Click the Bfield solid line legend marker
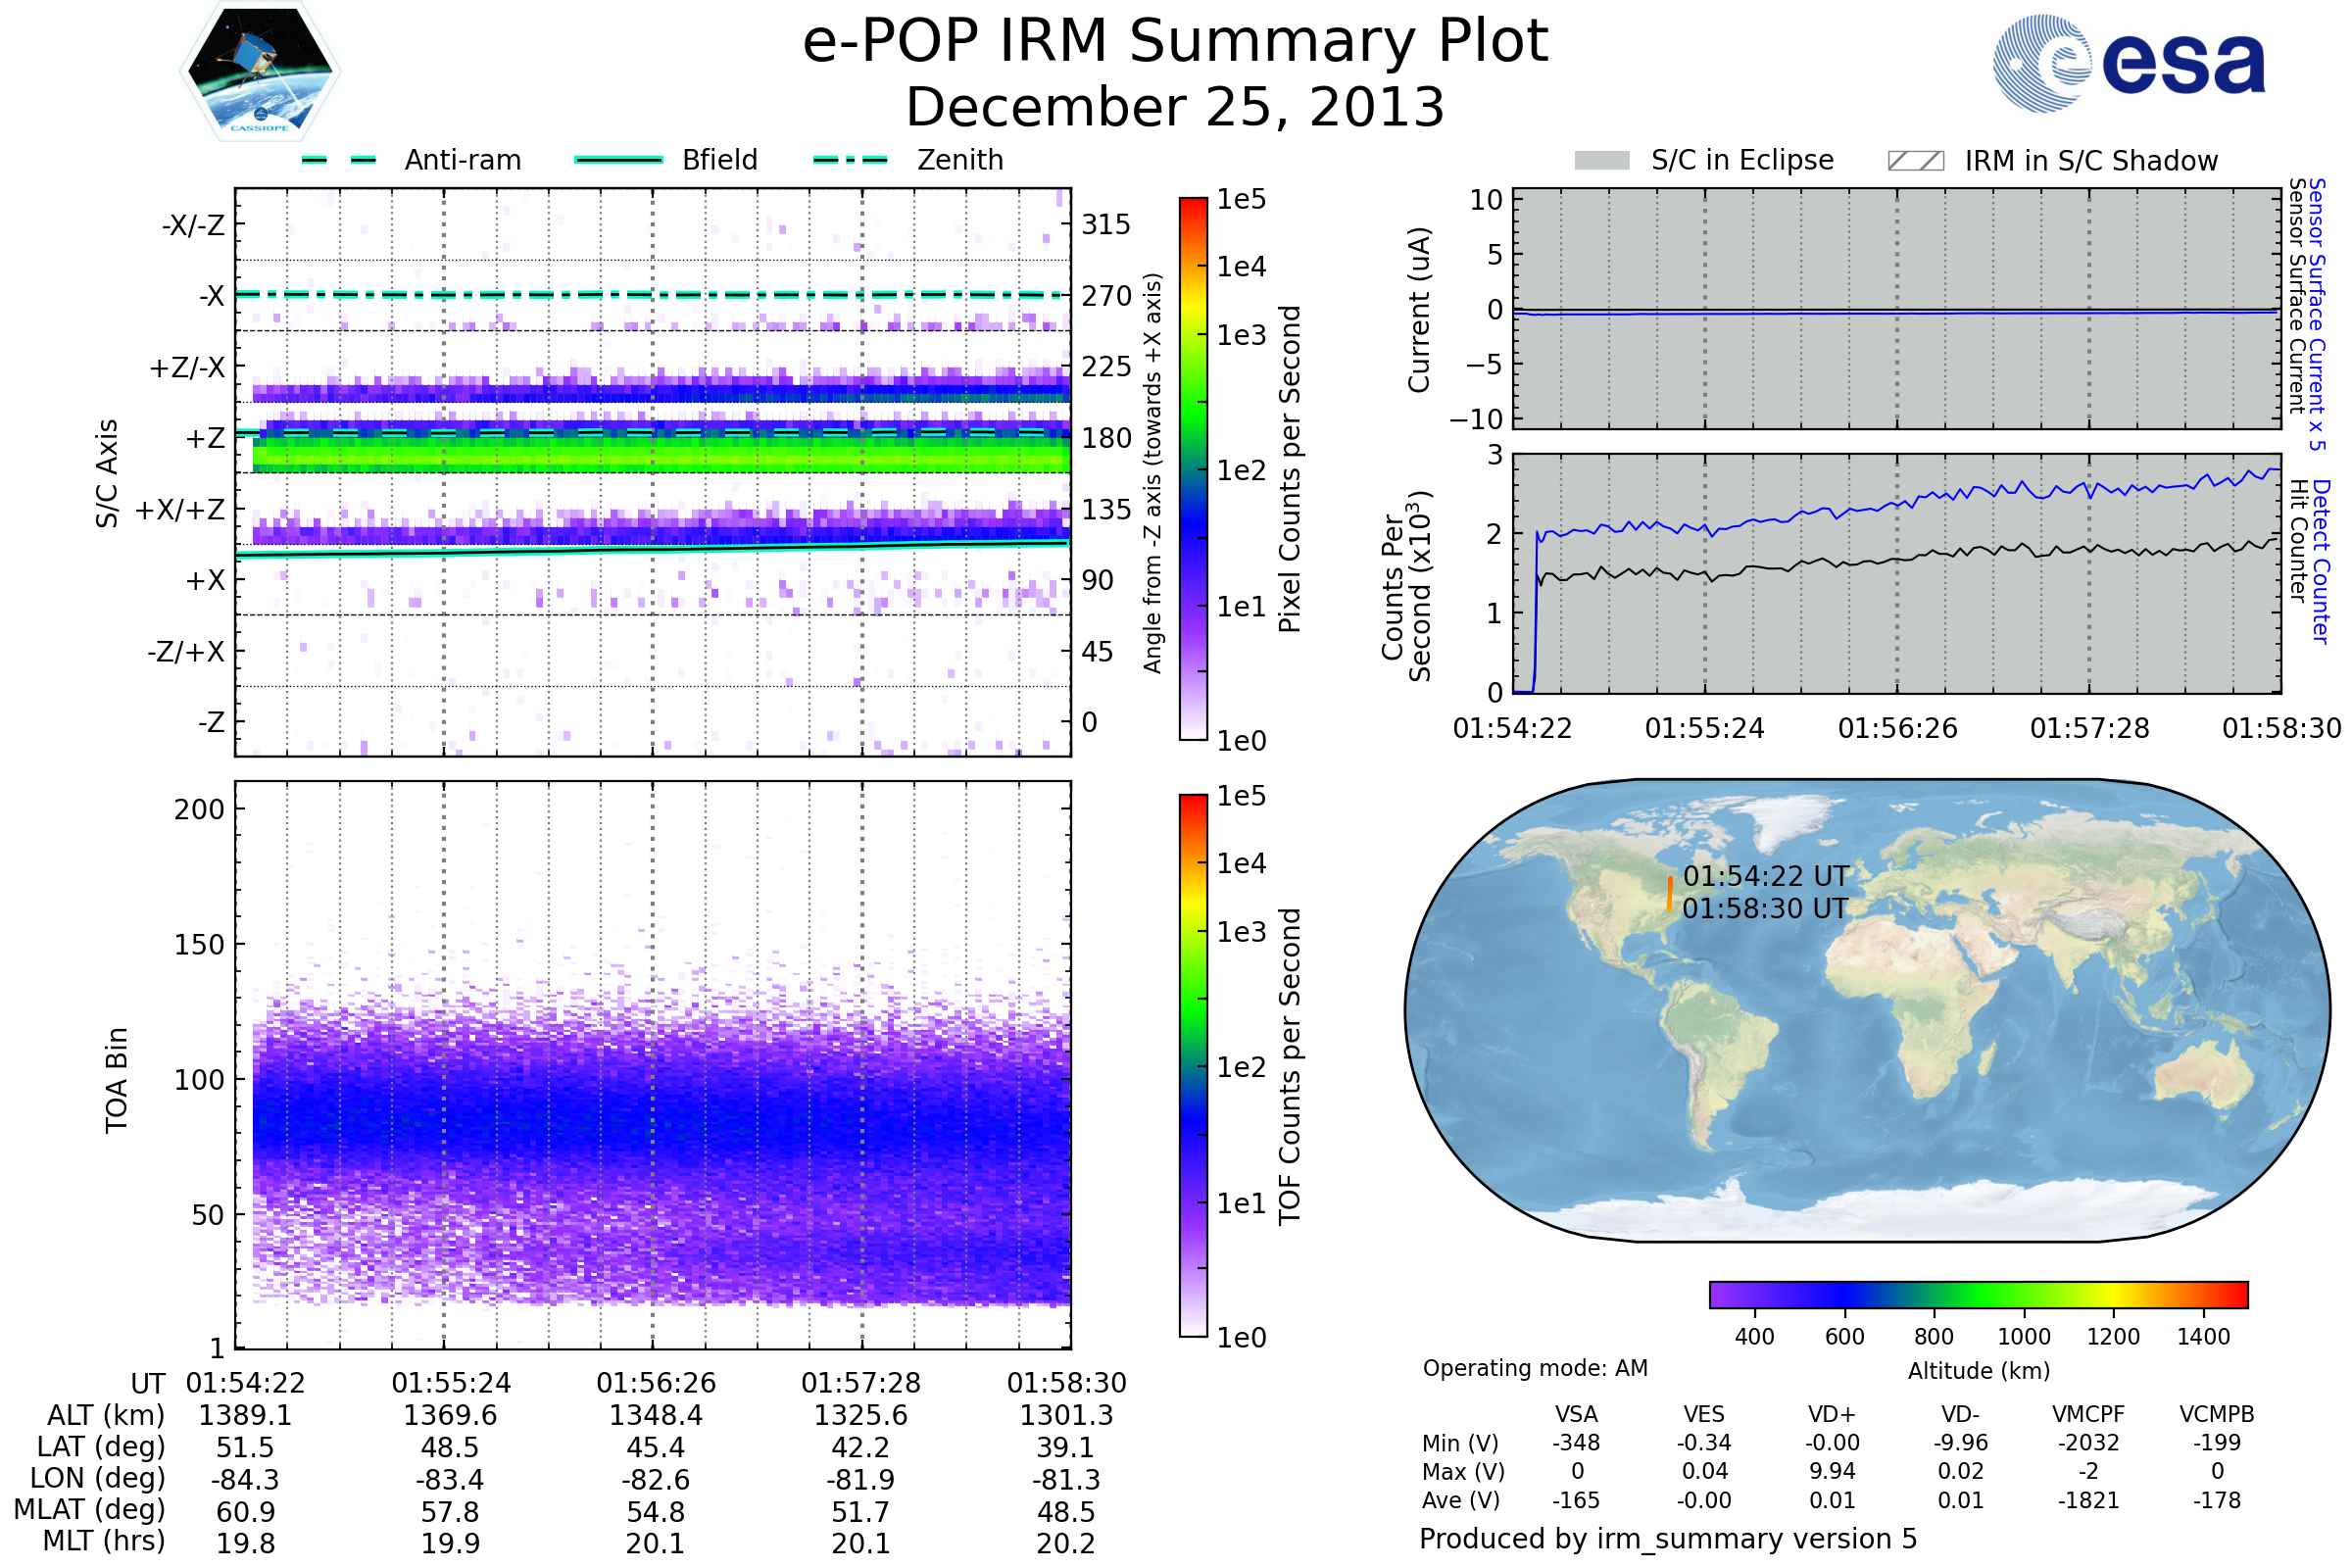This screenshot has height=1568, width=2352. pos(618,160)
